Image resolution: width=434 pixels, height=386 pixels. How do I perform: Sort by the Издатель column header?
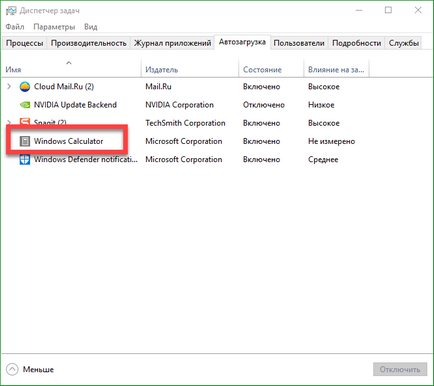(190, 68)
